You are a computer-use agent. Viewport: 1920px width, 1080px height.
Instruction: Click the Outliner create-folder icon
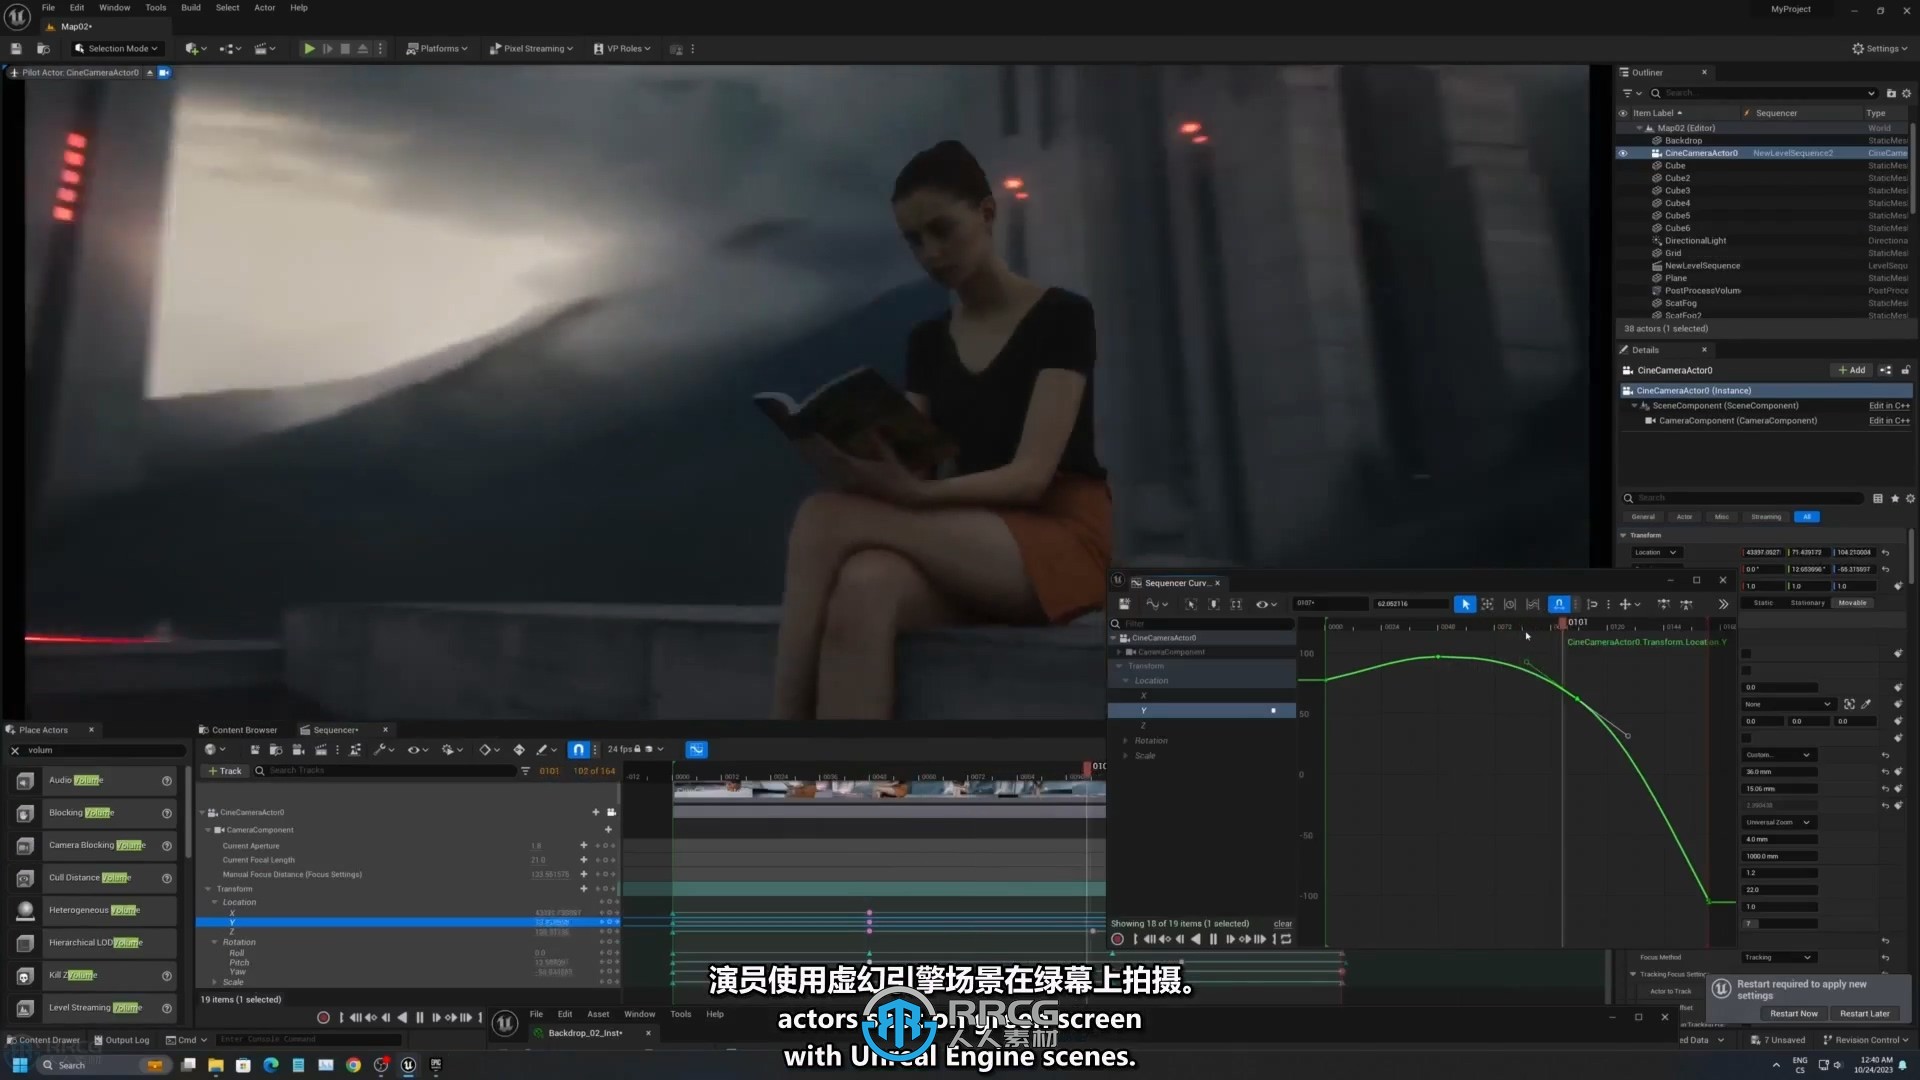tap(1891, 93)
